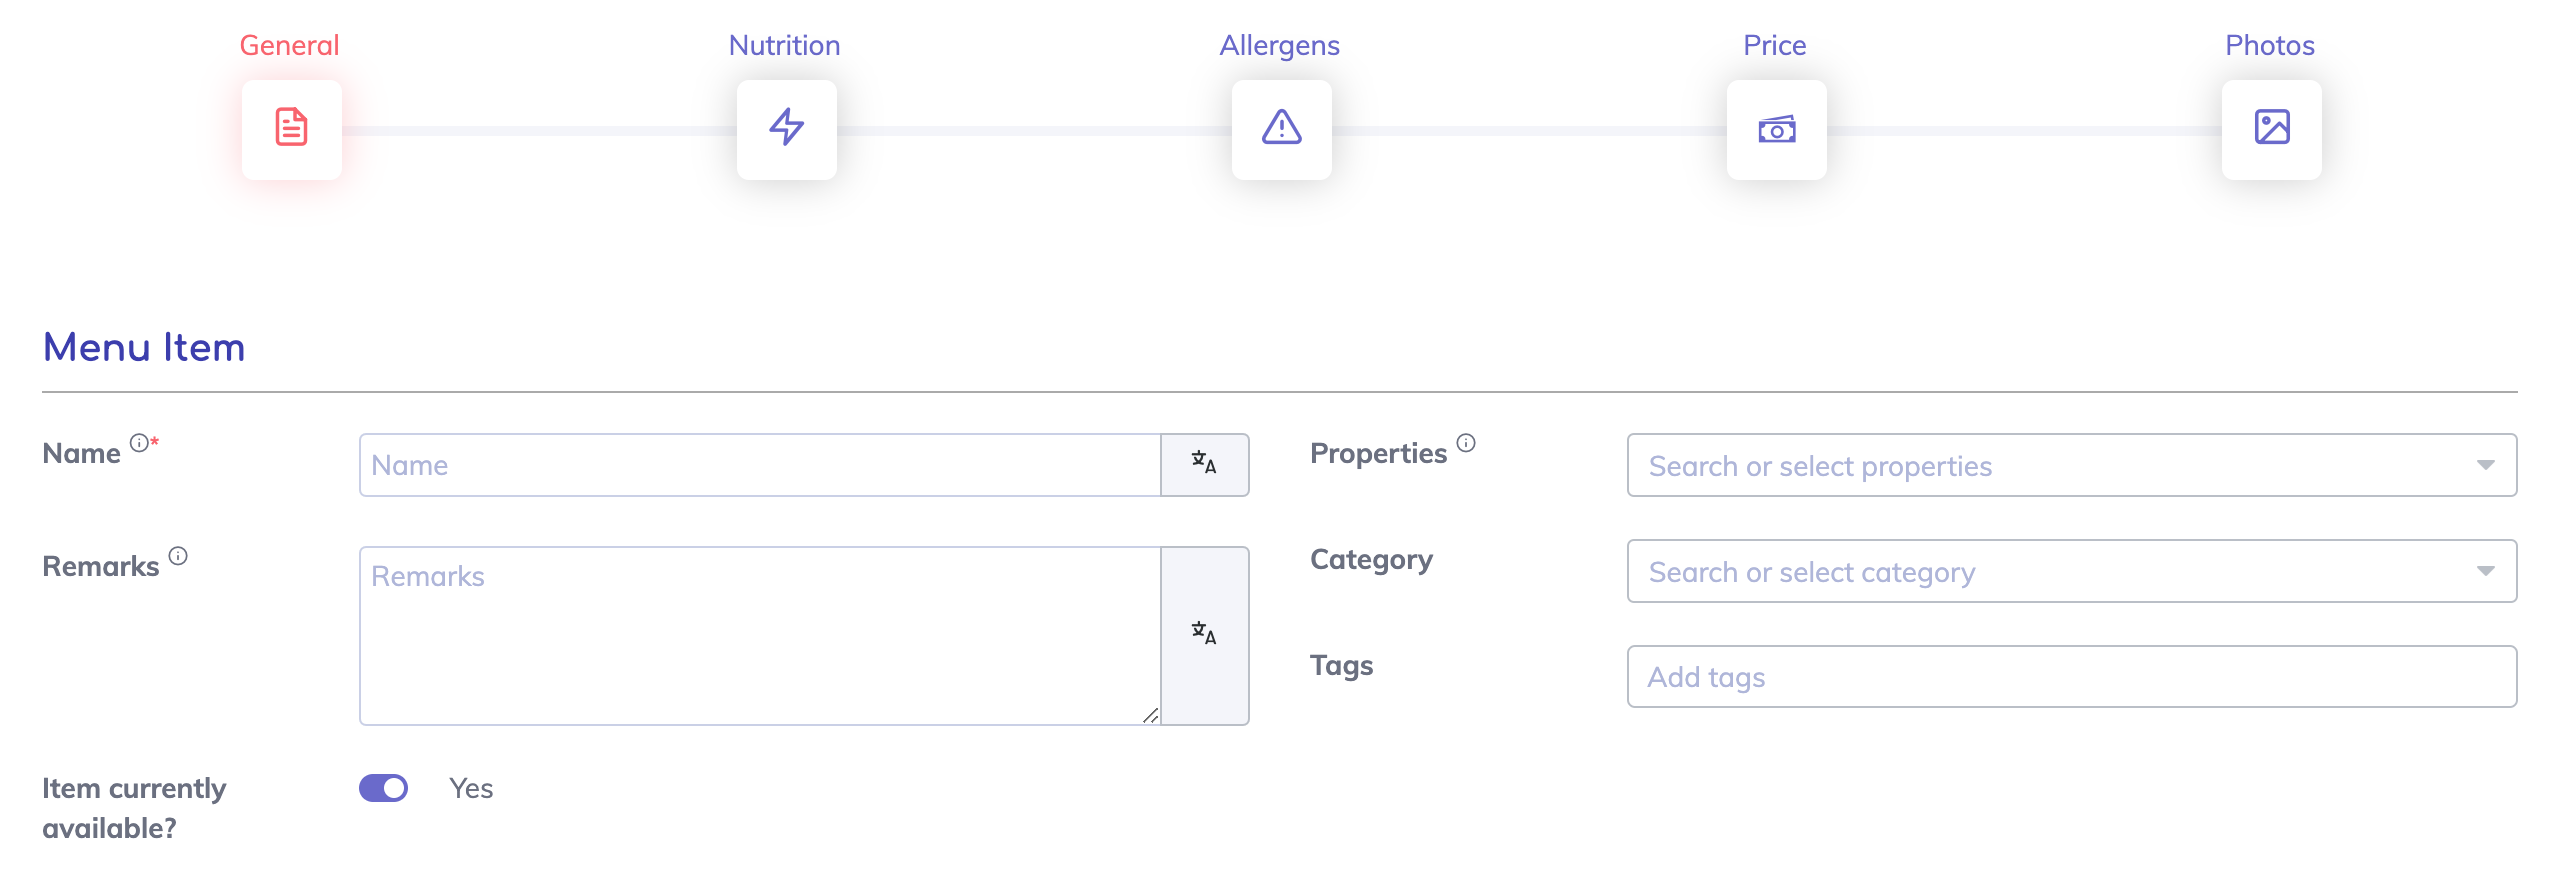Image resolution: width=2560 pixels, height=894 pixels.
Task: Click translate icon beside Name field
Action: pos(1204,465)
